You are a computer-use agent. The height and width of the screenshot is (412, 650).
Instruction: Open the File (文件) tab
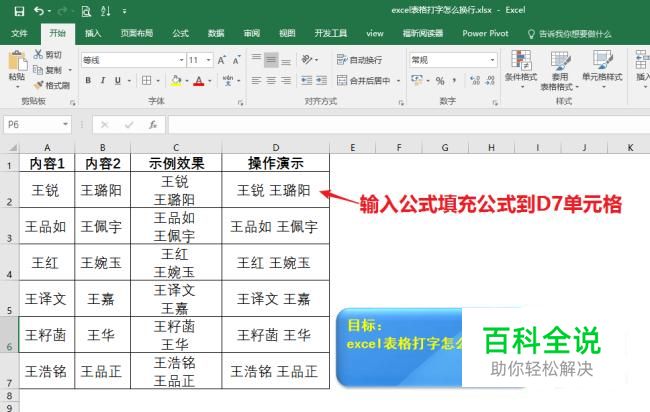pos(19,34)
